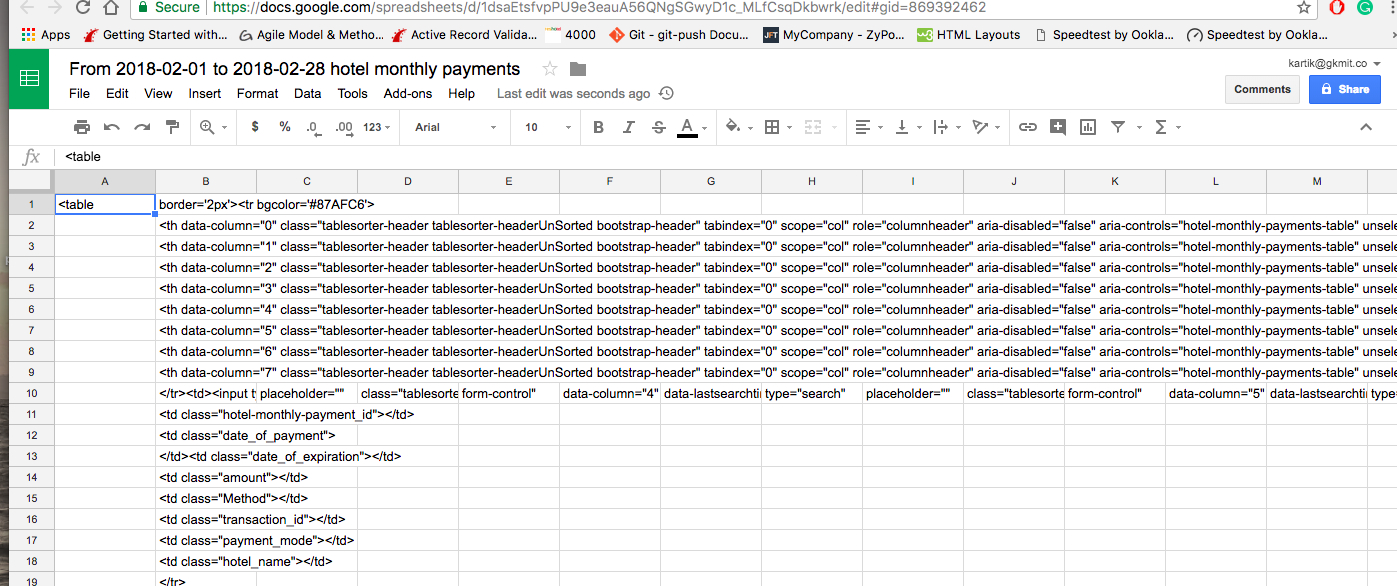Click the Format as percent icon

click(x=283, y=127)
